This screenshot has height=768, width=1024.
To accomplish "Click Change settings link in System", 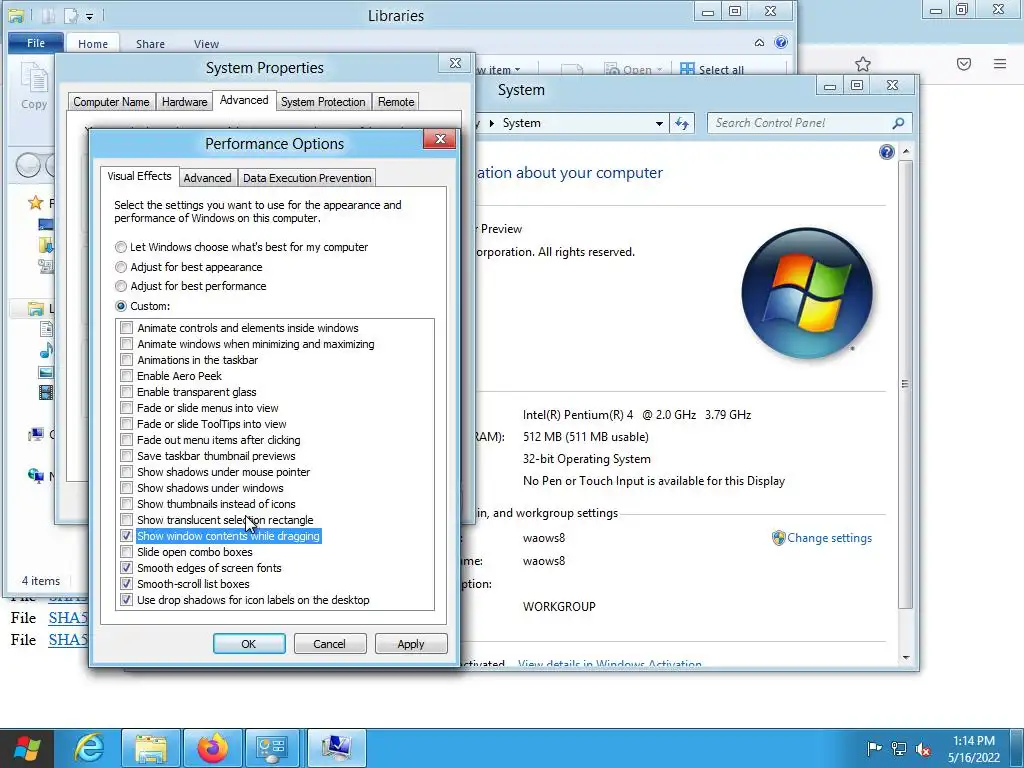I will (x=829, y=538).
